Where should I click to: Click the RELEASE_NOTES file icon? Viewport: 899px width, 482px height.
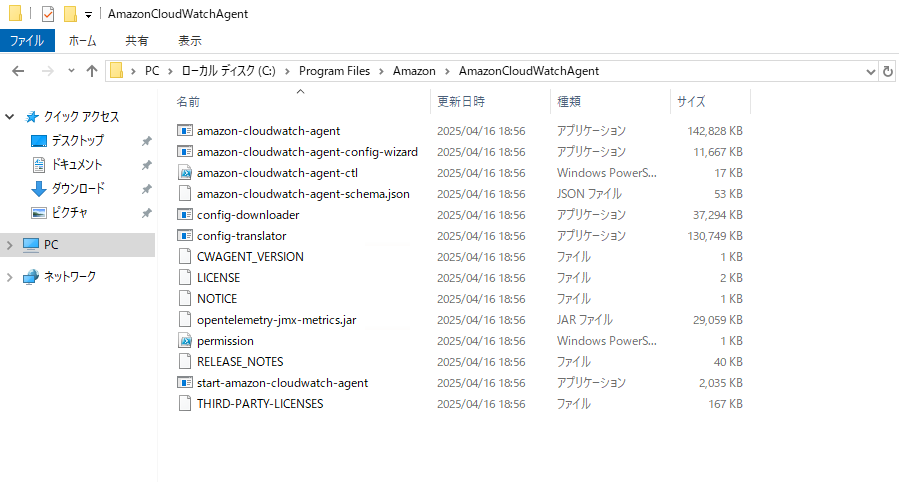185,362
